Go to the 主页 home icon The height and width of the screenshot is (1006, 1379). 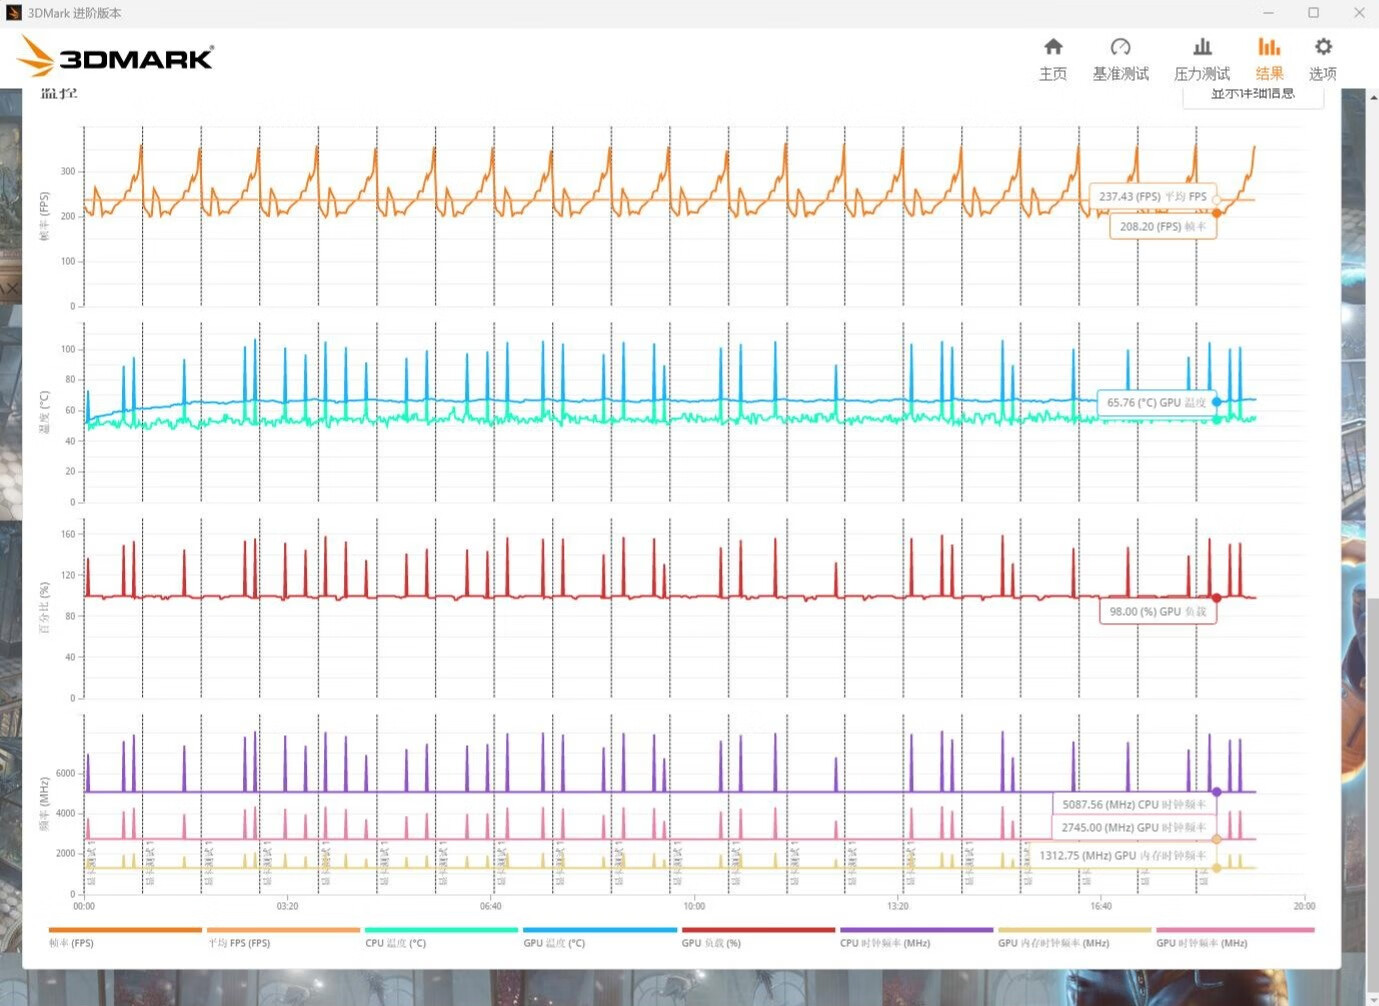pos(1053,47)
